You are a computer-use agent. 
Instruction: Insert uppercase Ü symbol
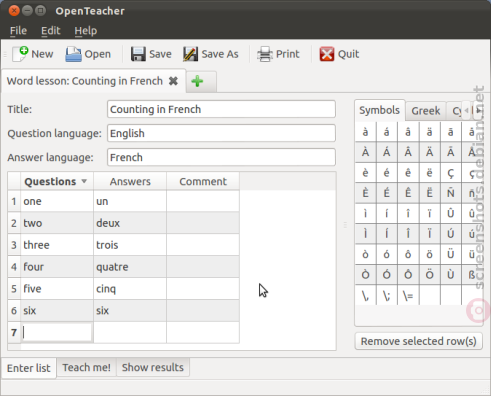pyautogui.click(x=451, y=254)
